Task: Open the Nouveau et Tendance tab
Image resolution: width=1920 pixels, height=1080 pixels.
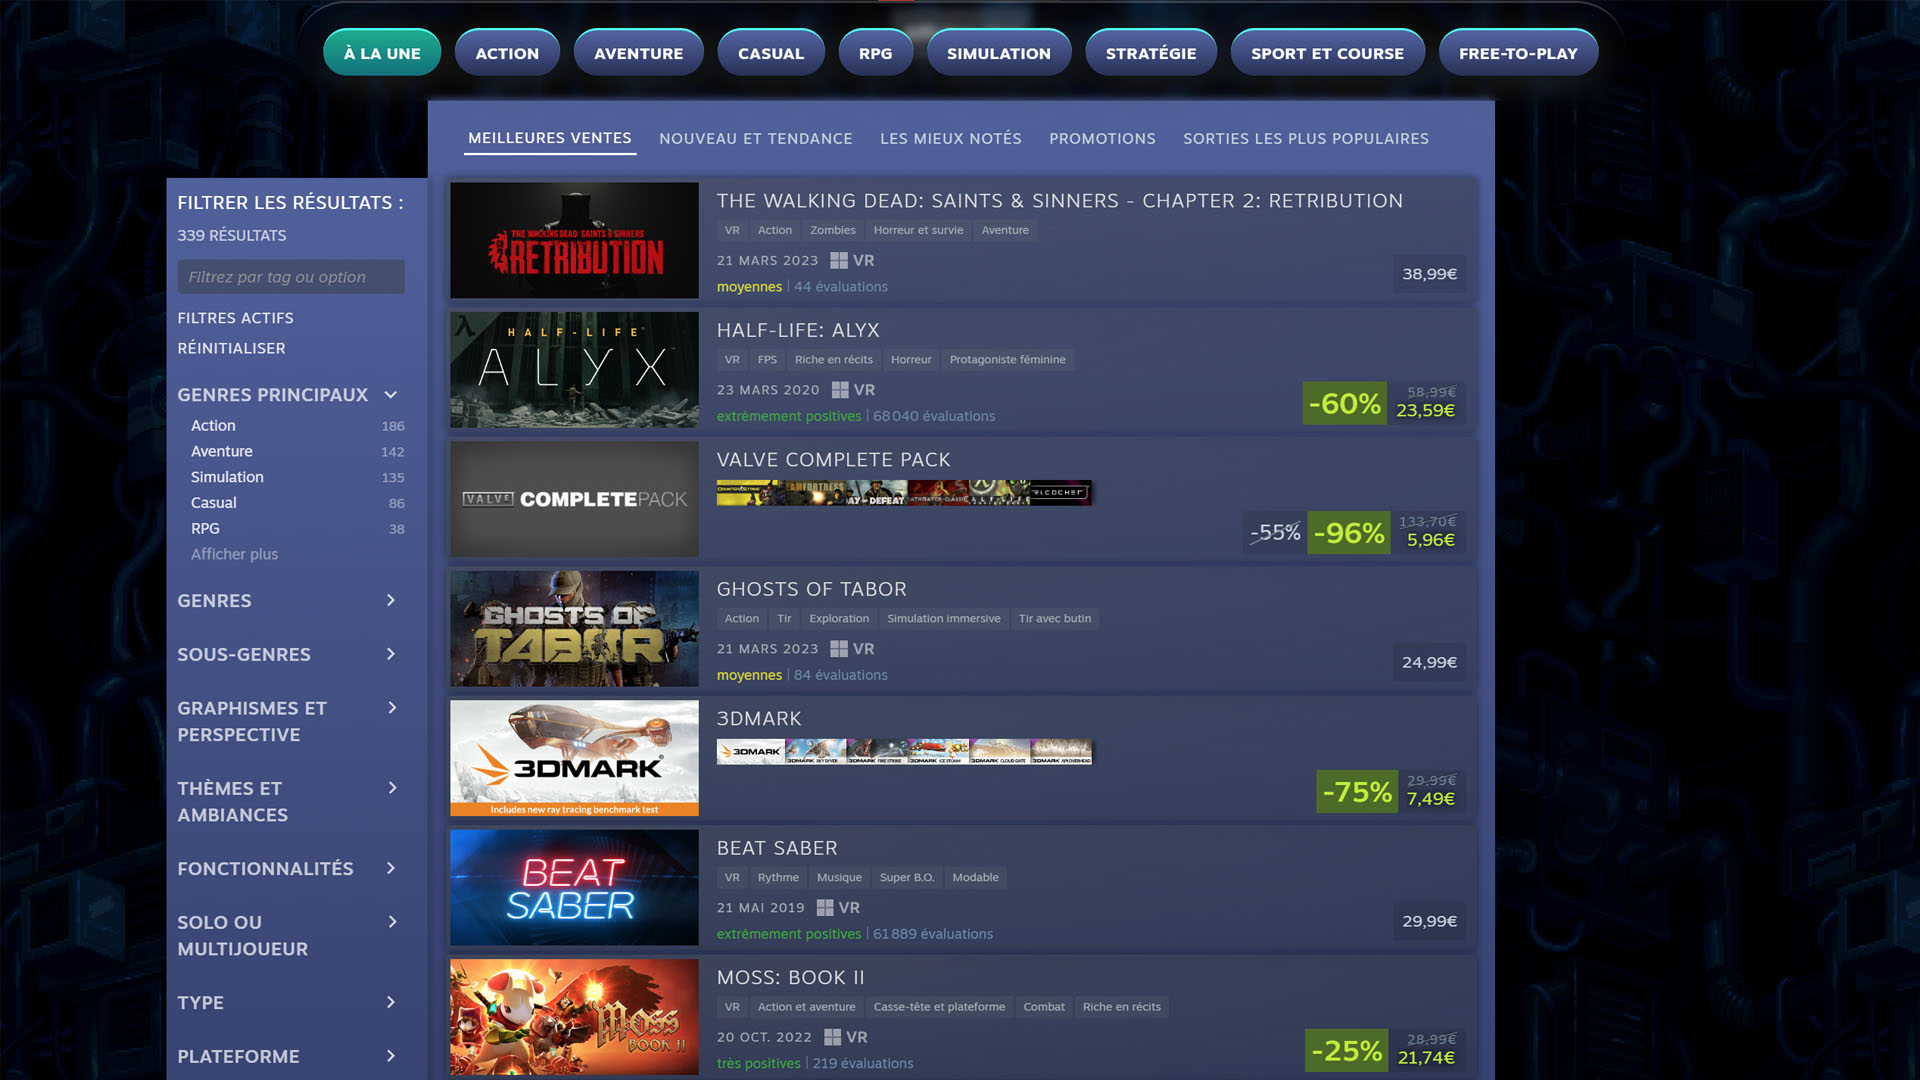Action: (756, 138)
